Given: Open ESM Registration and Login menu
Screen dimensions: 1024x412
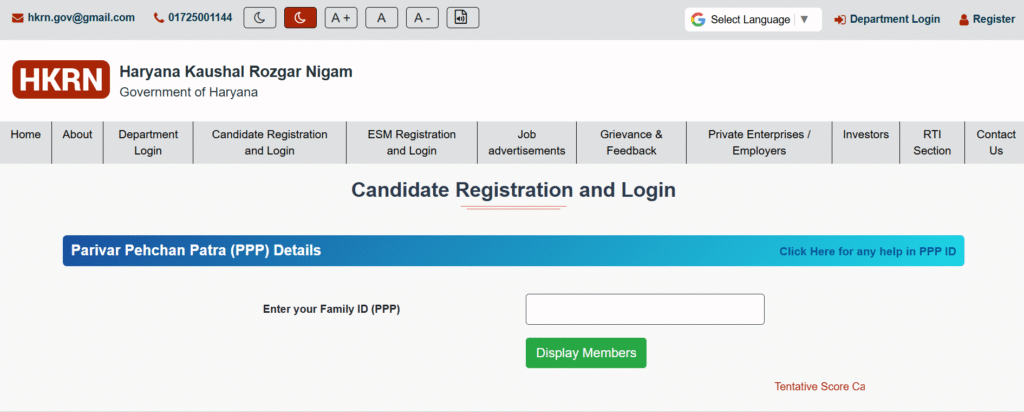Looking at the screenshot, I should point(412,142).
